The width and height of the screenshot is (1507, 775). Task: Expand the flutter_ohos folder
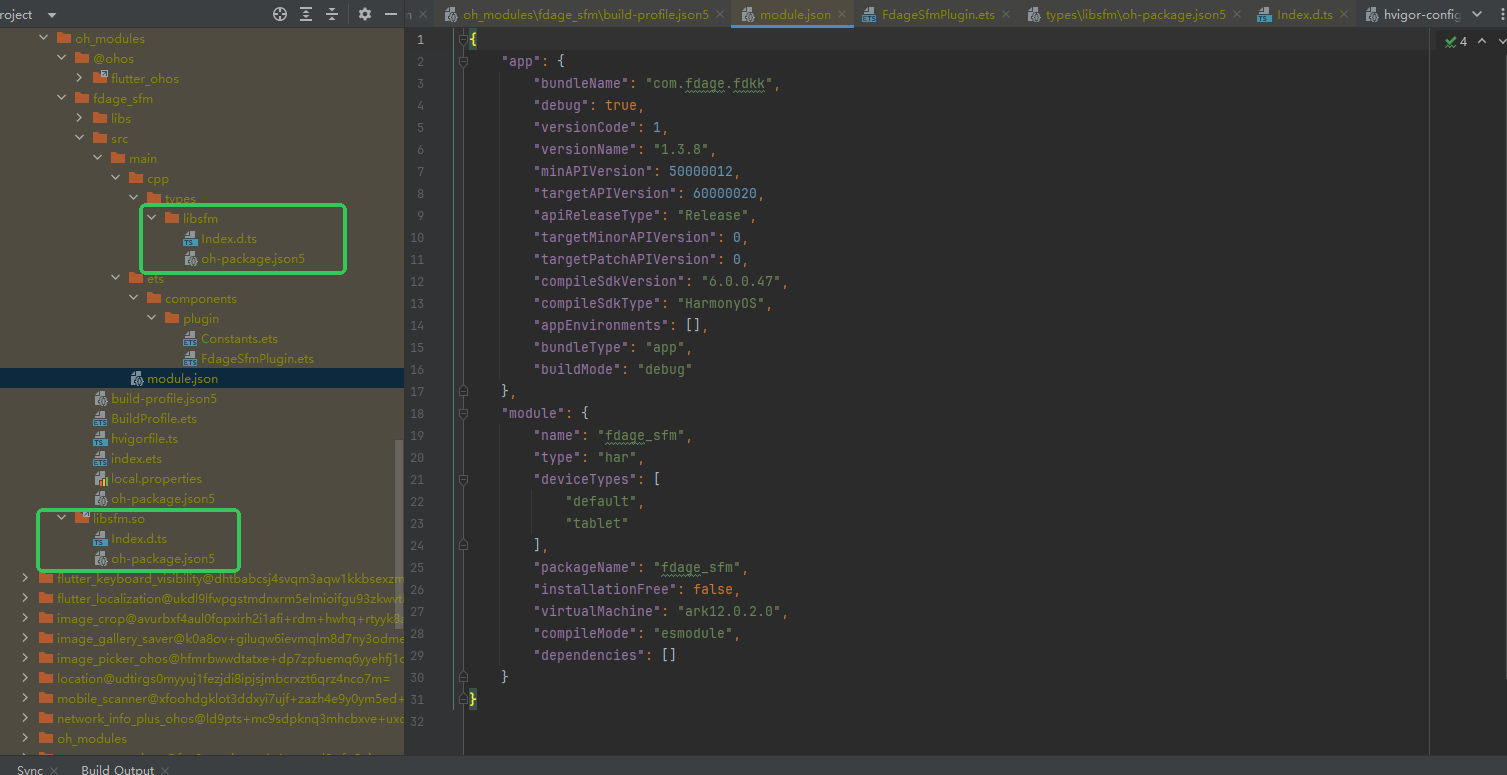click(80, 78)
